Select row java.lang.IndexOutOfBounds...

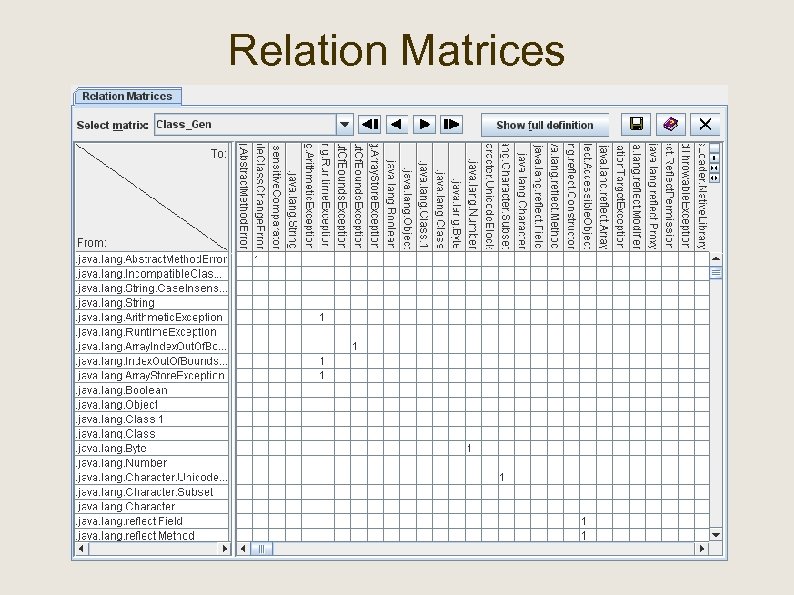pos(152,361)
